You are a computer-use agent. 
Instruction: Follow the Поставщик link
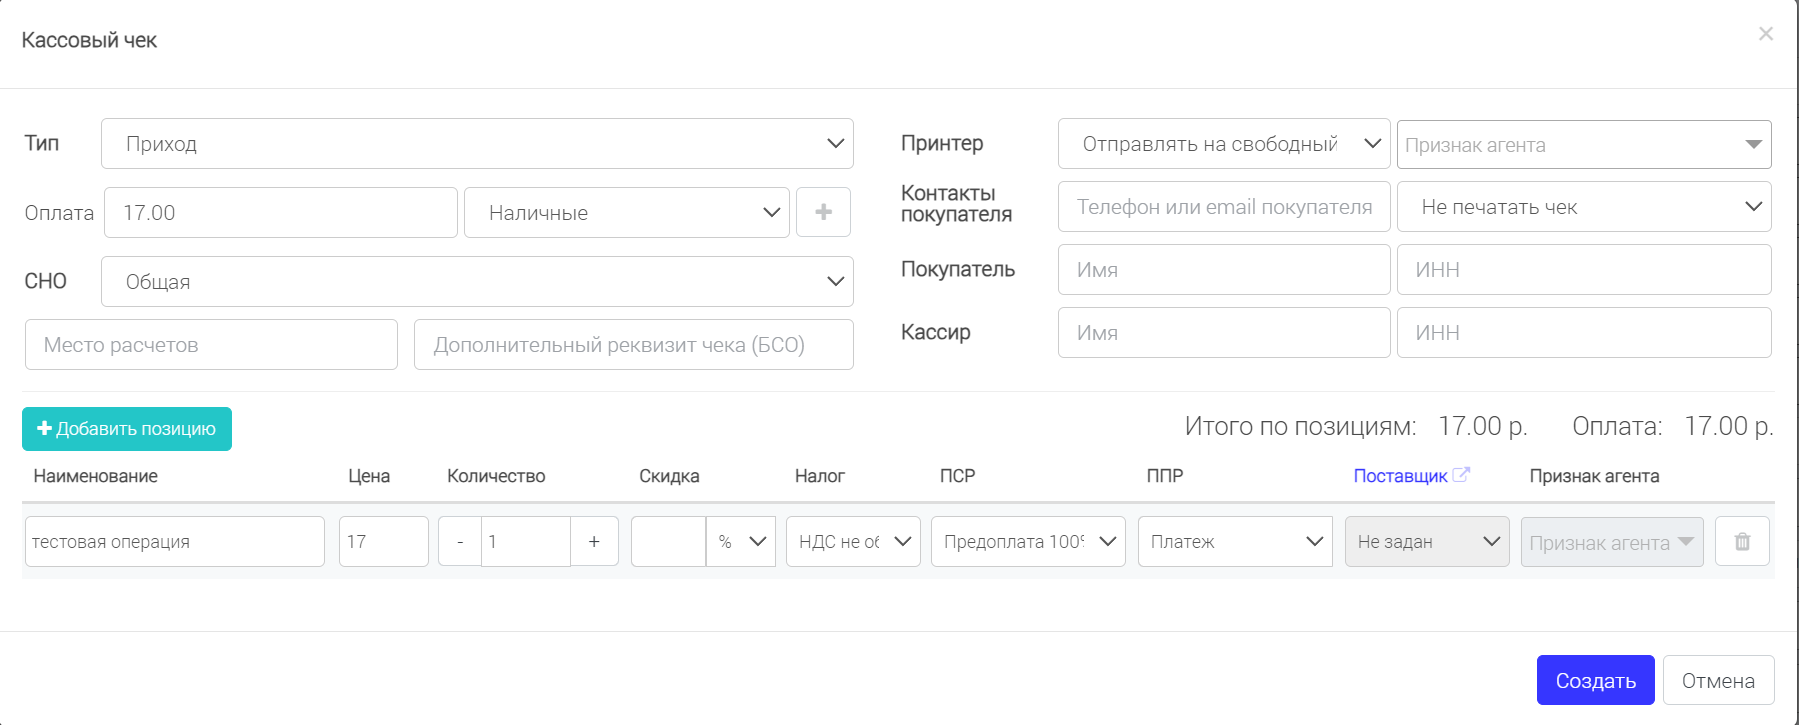tap(1400, 476)
